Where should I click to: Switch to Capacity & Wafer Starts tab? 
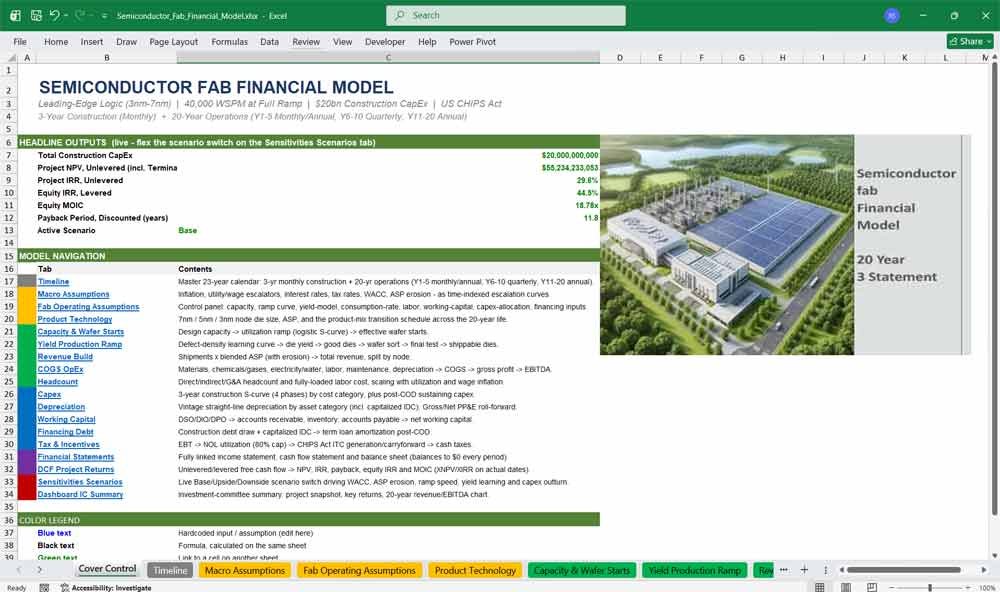pyautogui.click(x=582, y=570)
